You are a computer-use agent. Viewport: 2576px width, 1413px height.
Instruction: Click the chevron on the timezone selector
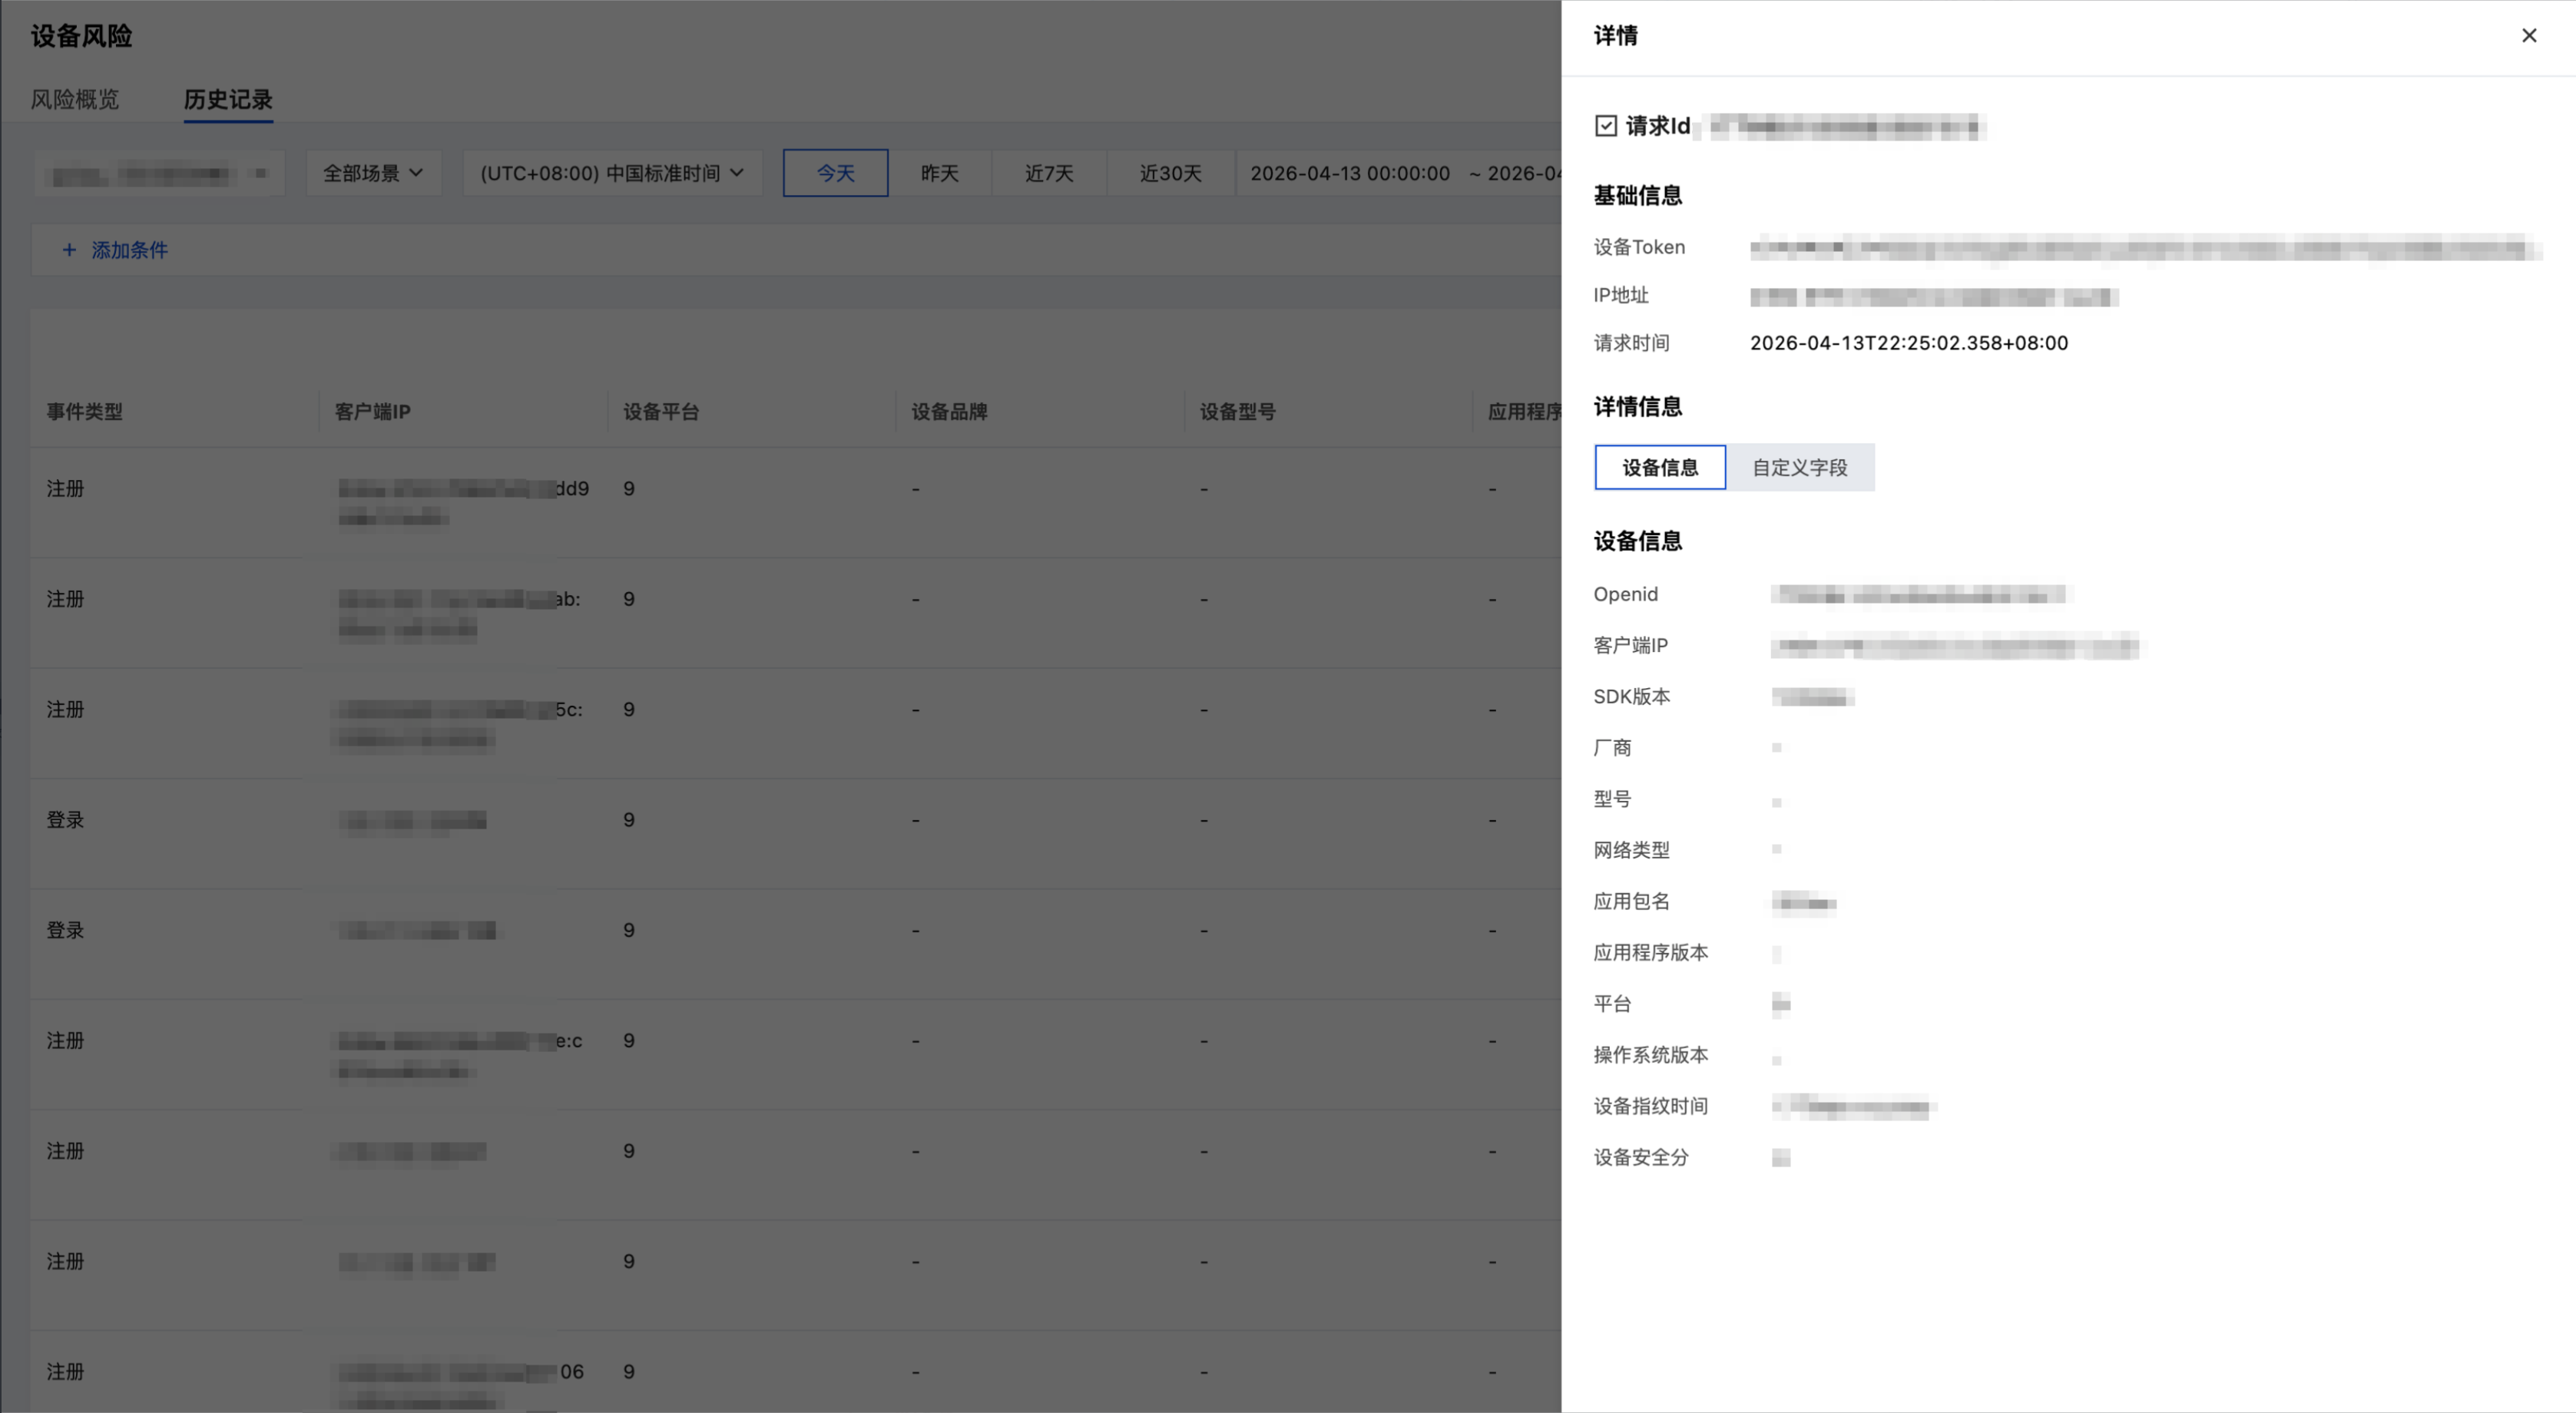(x=738, y=172)
